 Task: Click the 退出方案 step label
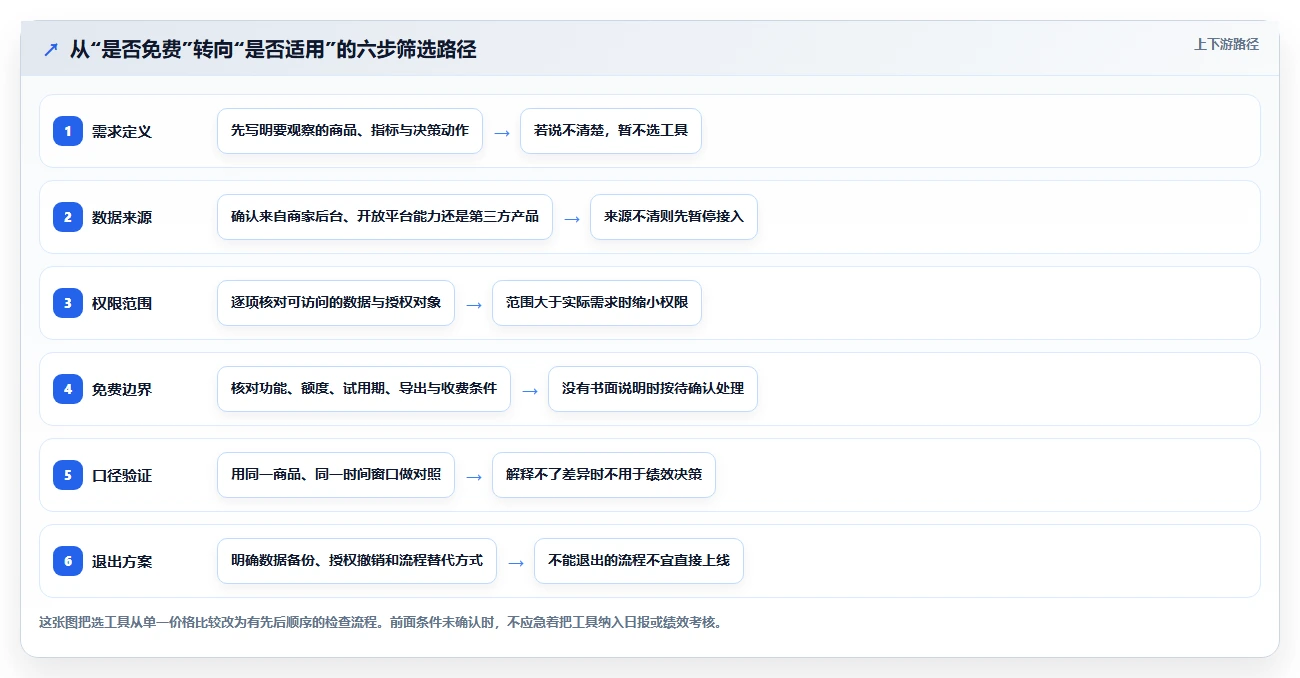[x=122, y=561]
